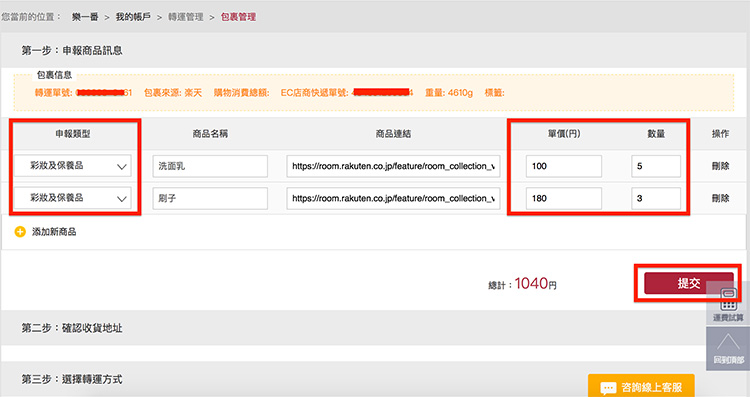Click the 申報類型 column header
The width and height of the screenshot is (750, 397).
pyautogui.click(x=73, y=134)
